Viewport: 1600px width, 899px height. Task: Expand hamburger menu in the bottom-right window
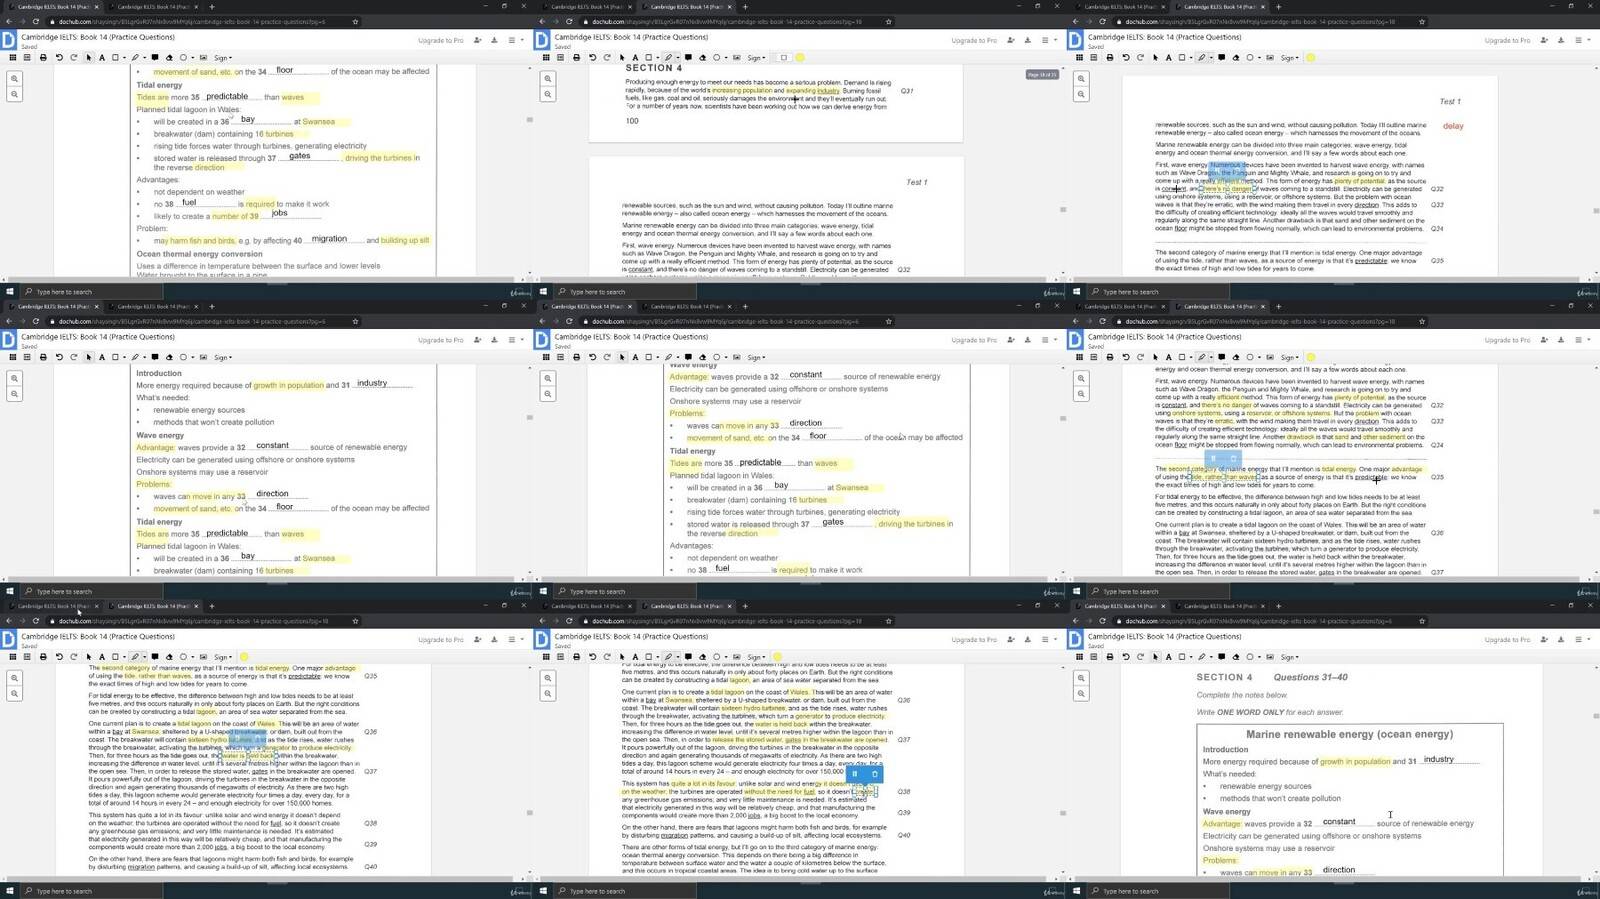click(1578, 640)
